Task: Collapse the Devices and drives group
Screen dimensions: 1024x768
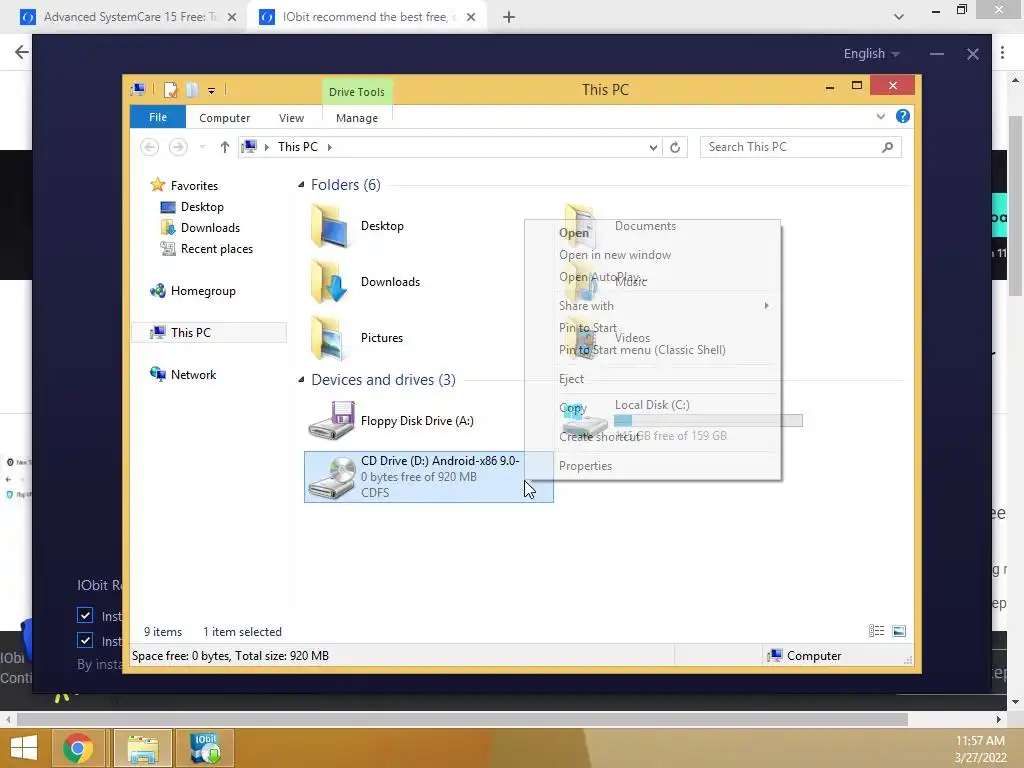Action: [301, 379]
